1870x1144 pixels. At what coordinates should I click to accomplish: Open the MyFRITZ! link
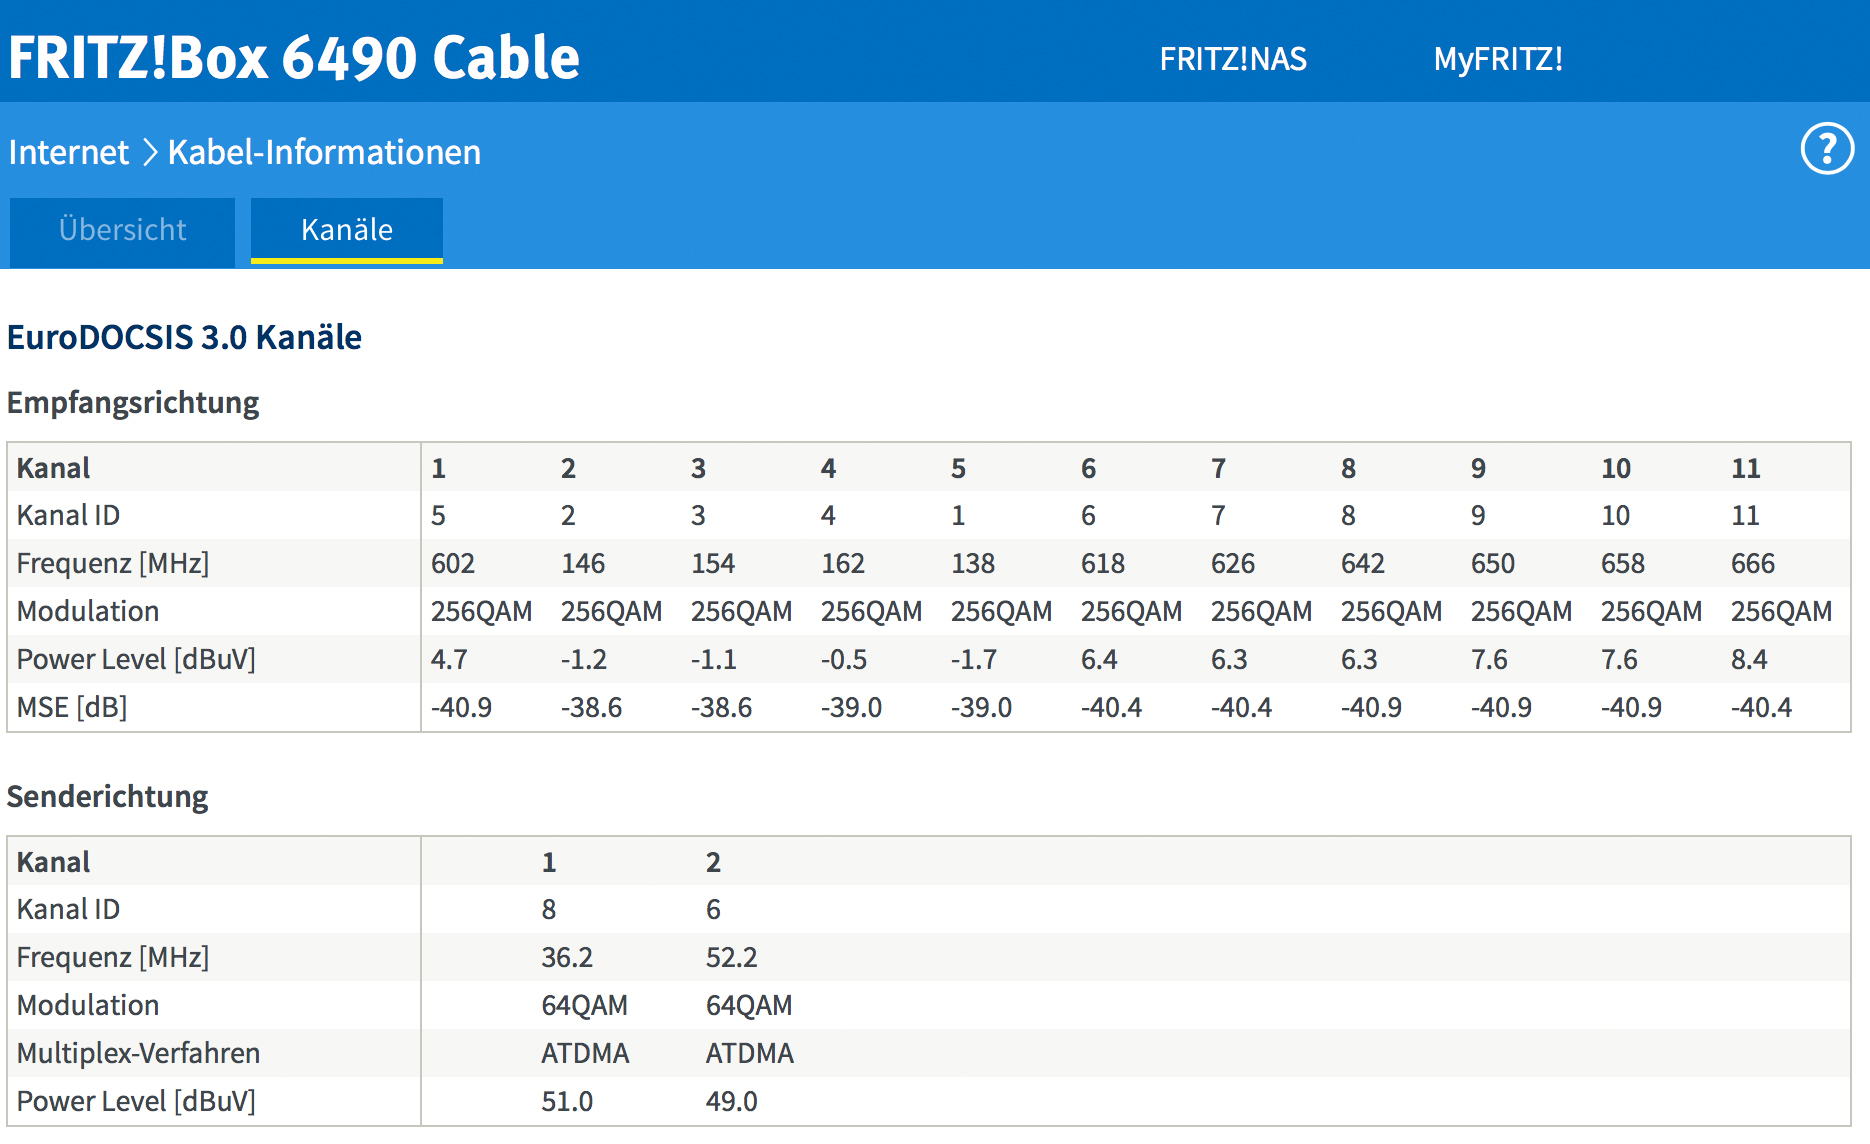[1497, 59]
